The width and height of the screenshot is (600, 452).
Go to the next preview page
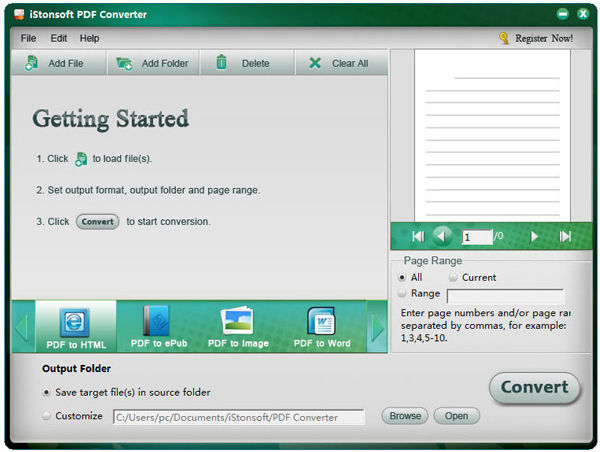[534, 237]
